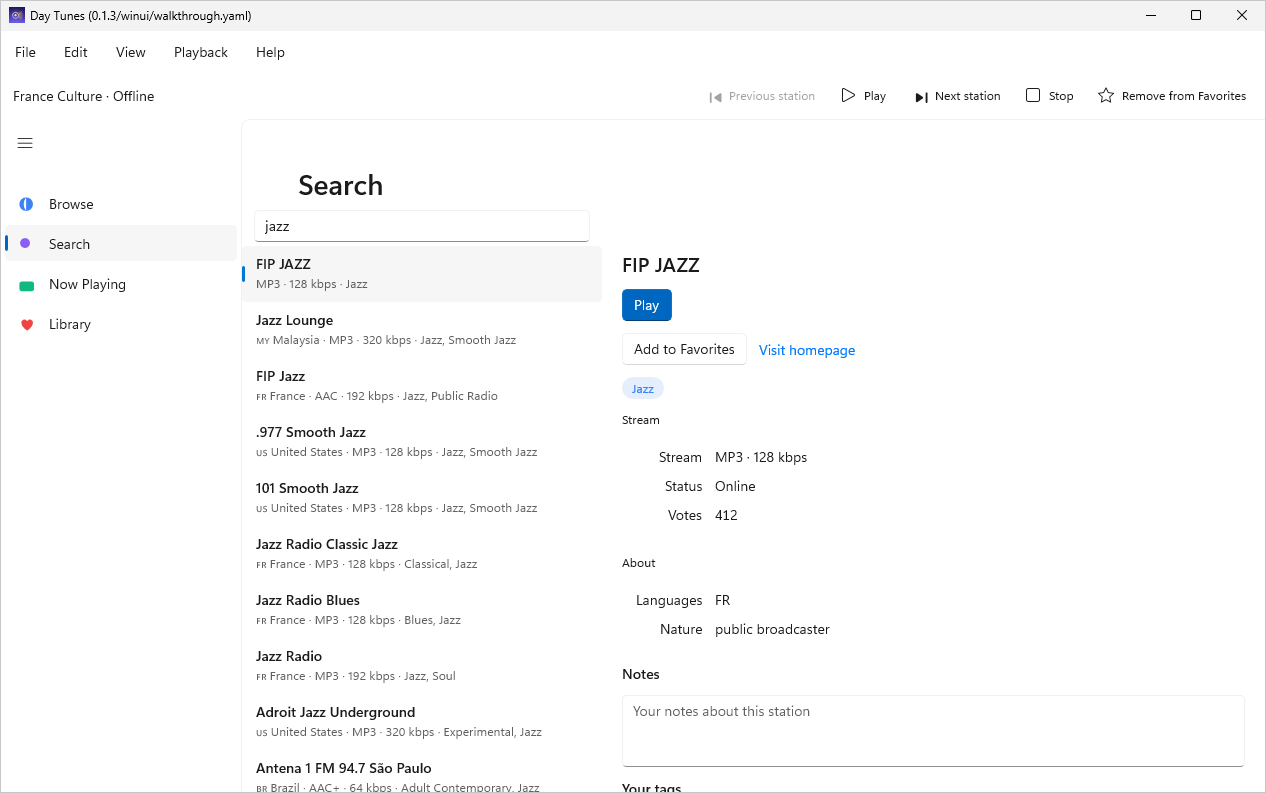Click the Votes value 412

pos(726,515)
